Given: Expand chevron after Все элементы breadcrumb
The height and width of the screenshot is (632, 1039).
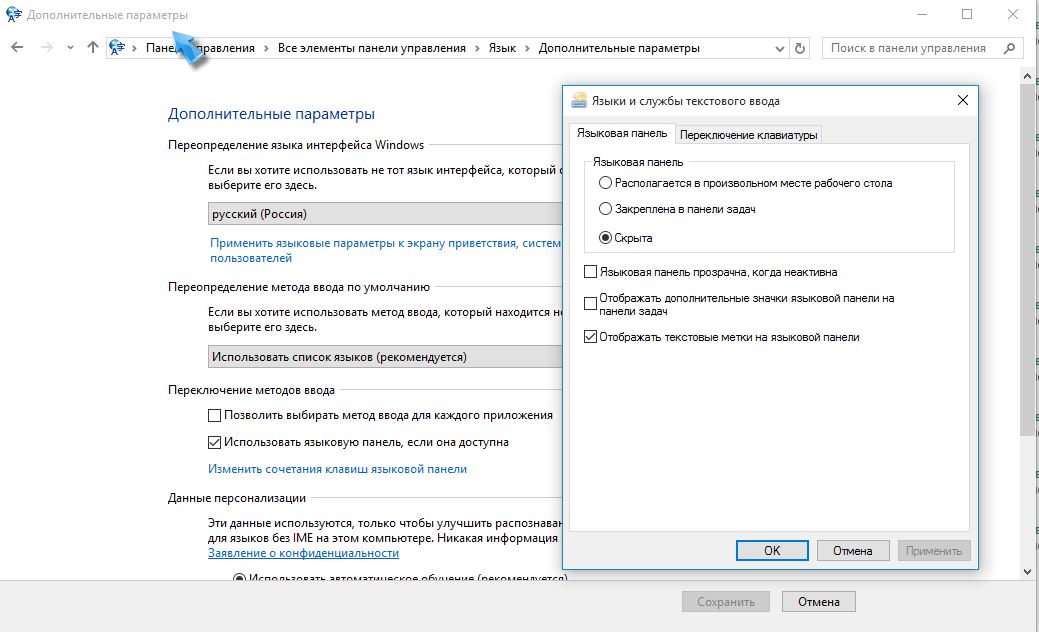Looking at the screenshot, I should pyautogui.click(x=477, y=48).
